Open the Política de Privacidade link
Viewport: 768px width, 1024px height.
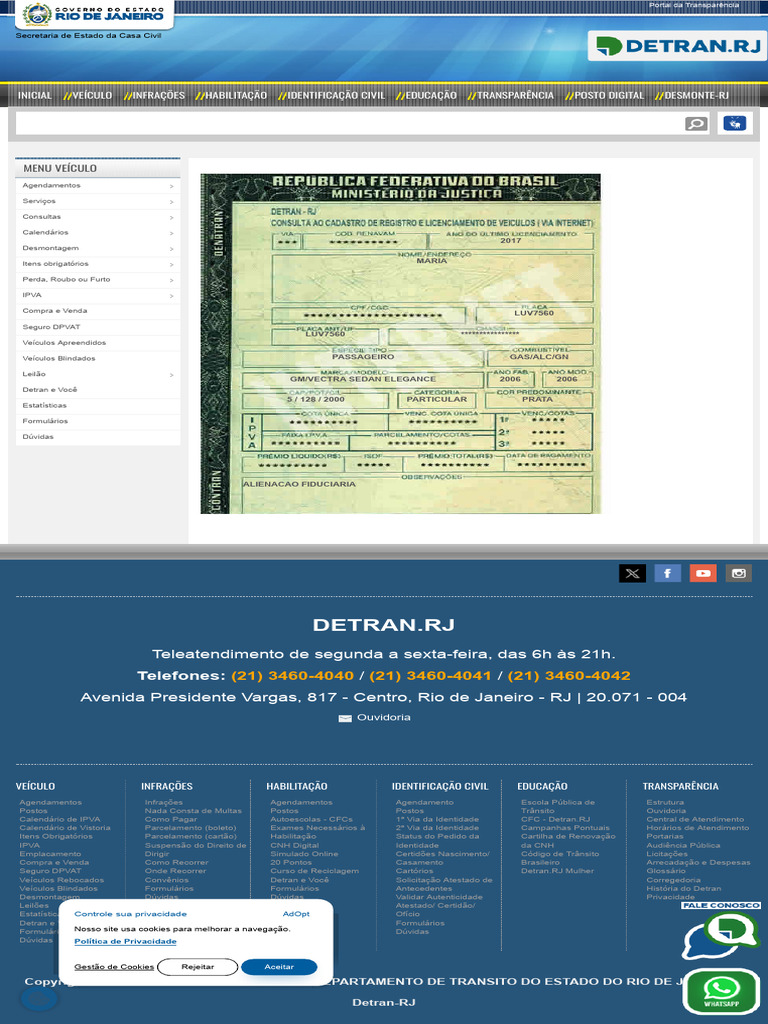click(125, 941)
